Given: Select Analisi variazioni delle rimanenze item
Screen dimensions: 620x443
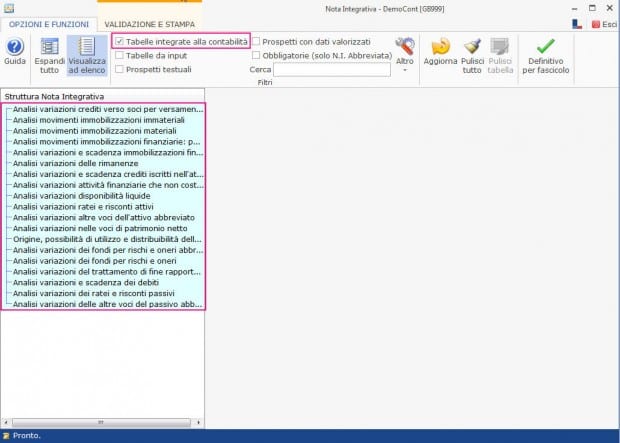Looking at the screenshot, I should click(x=76, y=163).
